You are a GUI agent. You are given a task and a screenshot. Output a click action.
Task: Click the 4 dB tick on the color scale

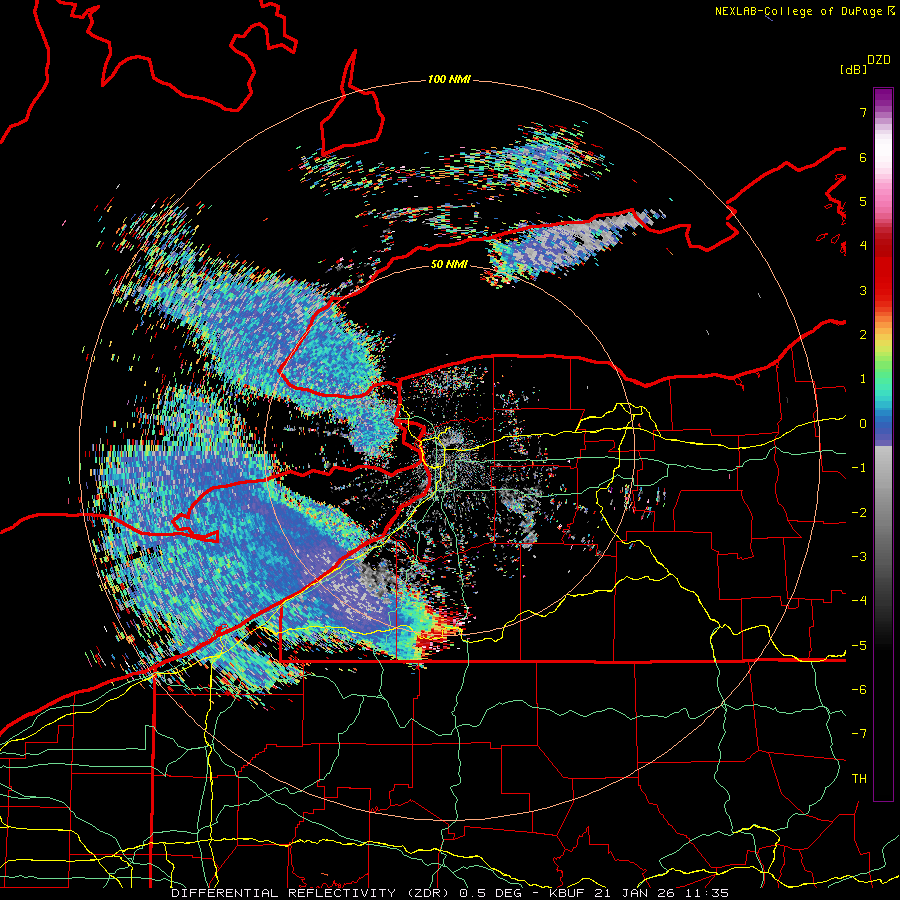(863, 246)
